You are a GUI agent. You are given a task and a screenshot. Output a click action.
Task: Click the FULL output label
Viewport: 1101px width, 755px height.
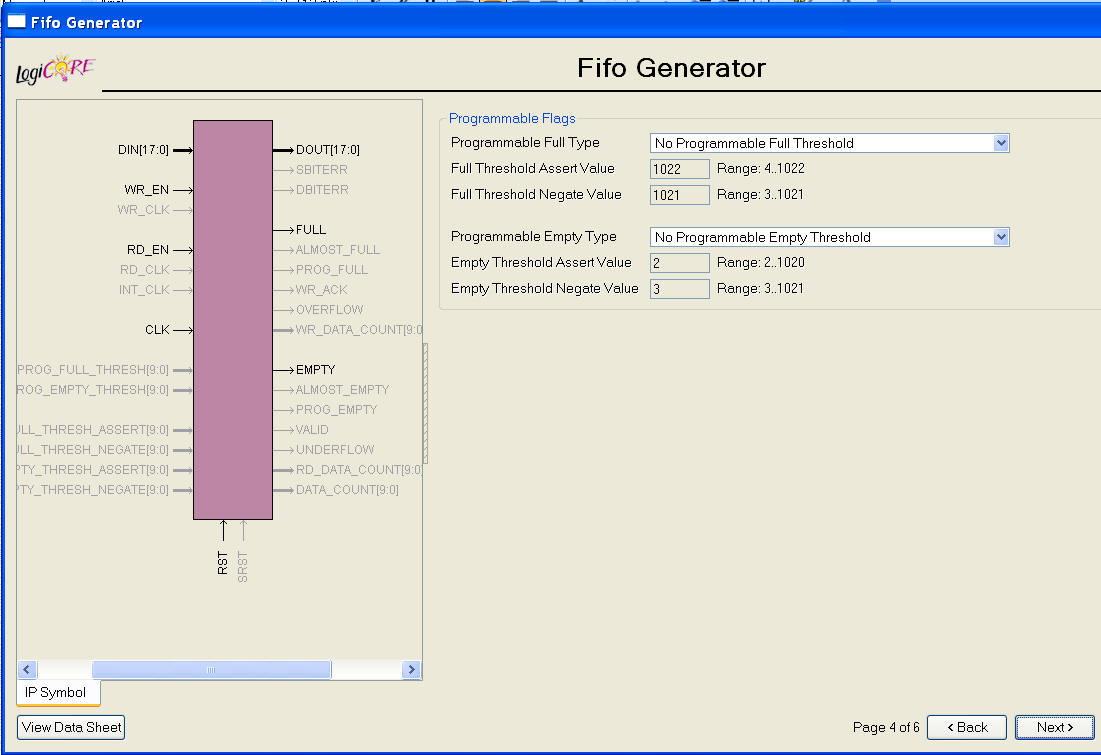click(310, 230)
